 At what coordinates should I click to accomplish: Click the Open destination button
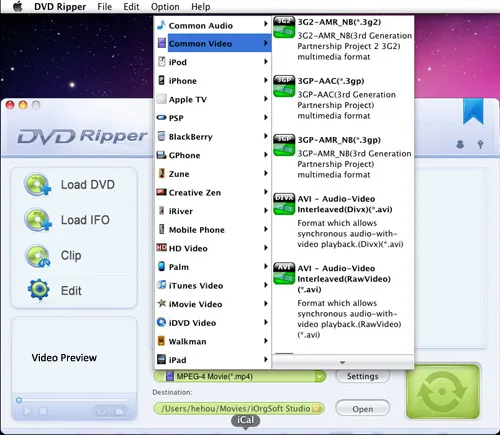pos(363,409)
